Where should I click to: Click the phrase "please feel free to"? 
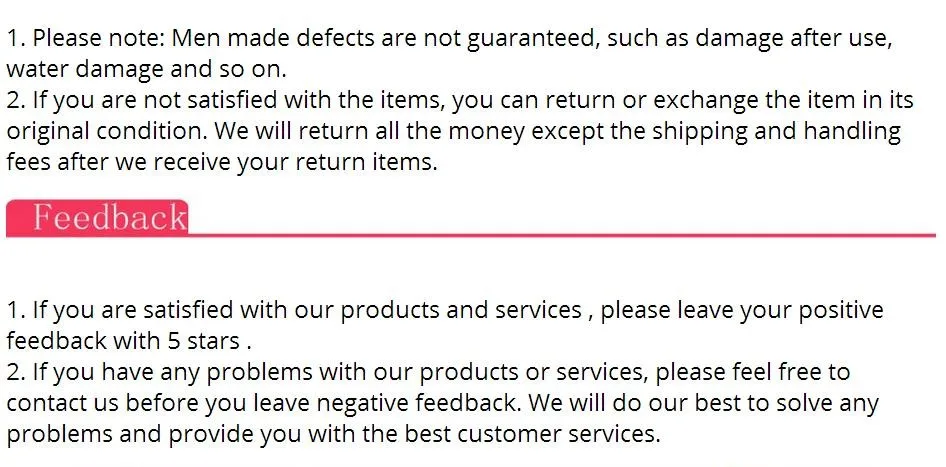point(753,372)
